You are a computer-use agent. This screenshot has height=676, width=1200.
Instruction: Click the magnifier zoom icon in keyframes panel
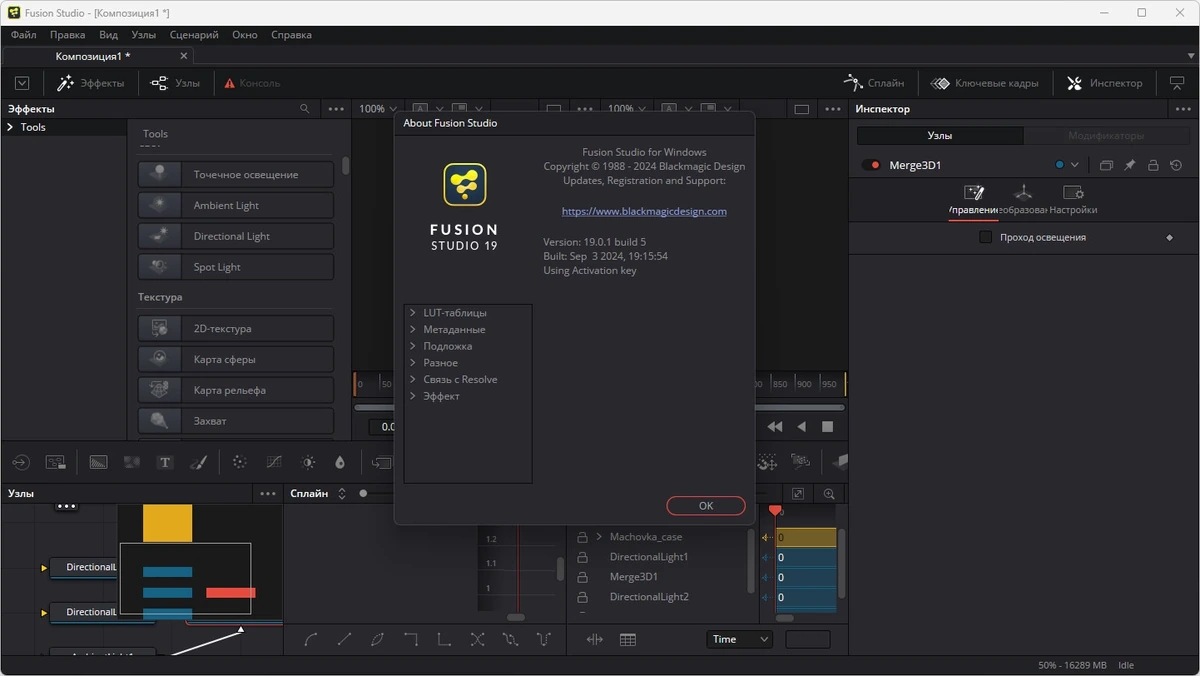829,494
